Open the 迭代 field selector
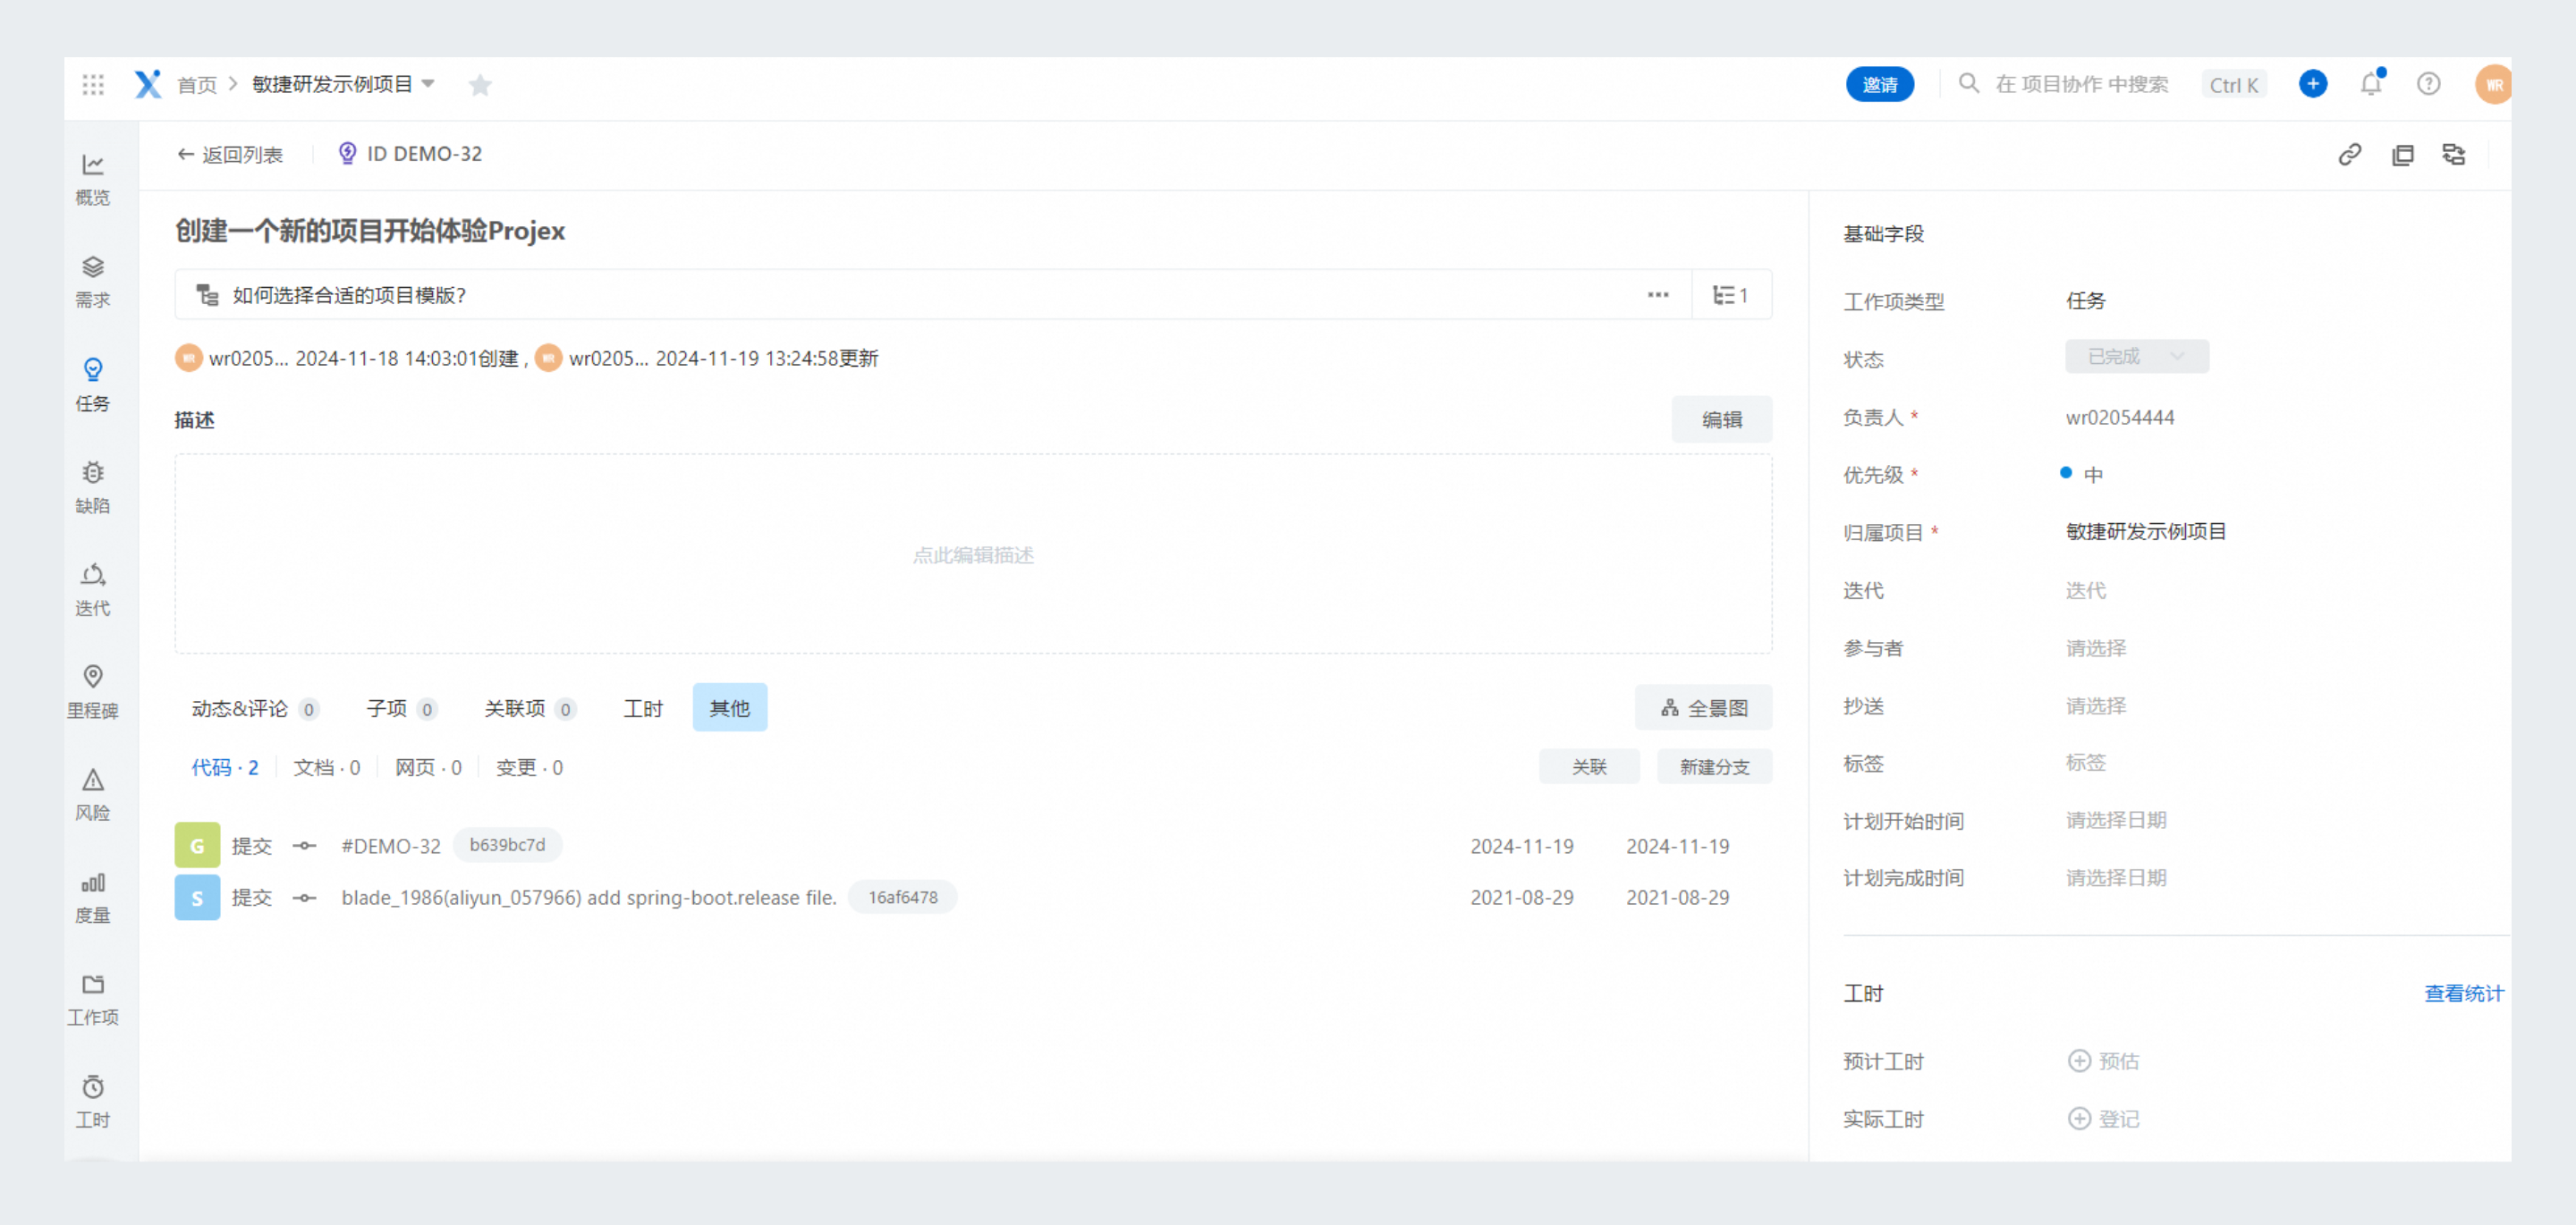The image size is (2576, 1225). coord(2086,590)
